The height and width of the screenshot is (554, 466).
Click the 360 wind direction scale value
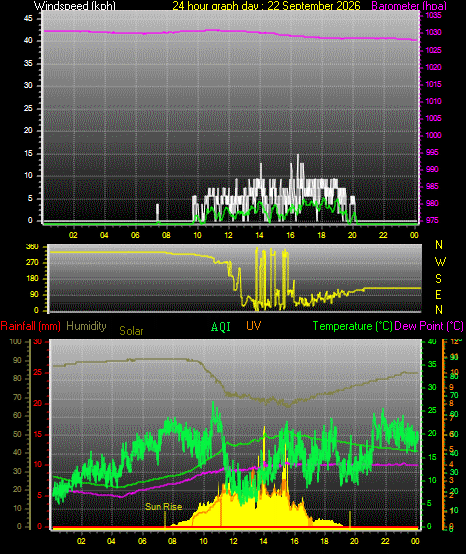[32, 247]
